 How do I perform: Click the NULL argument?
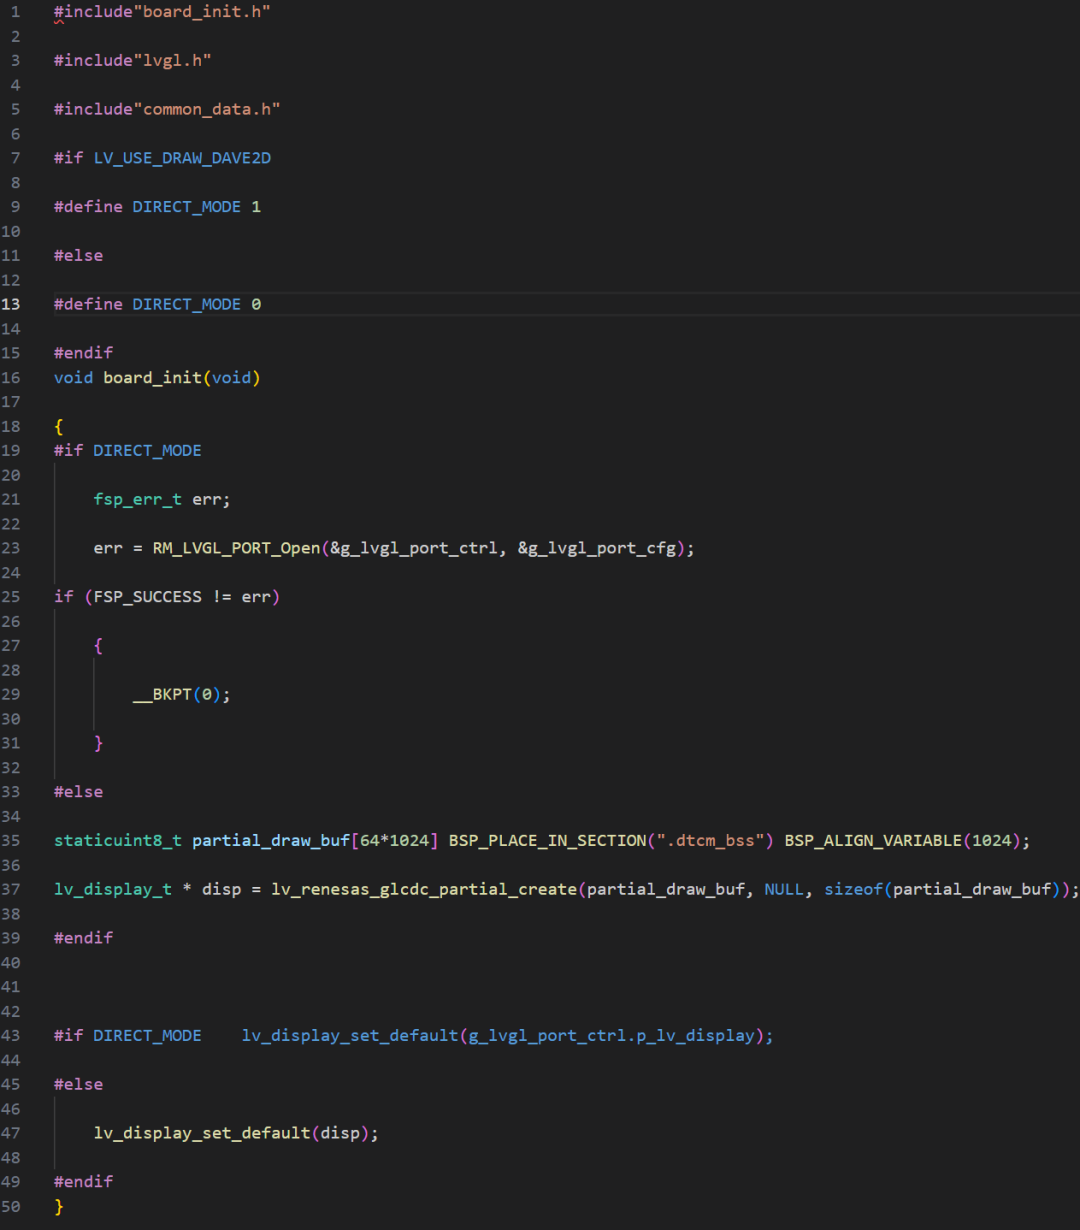784,889
